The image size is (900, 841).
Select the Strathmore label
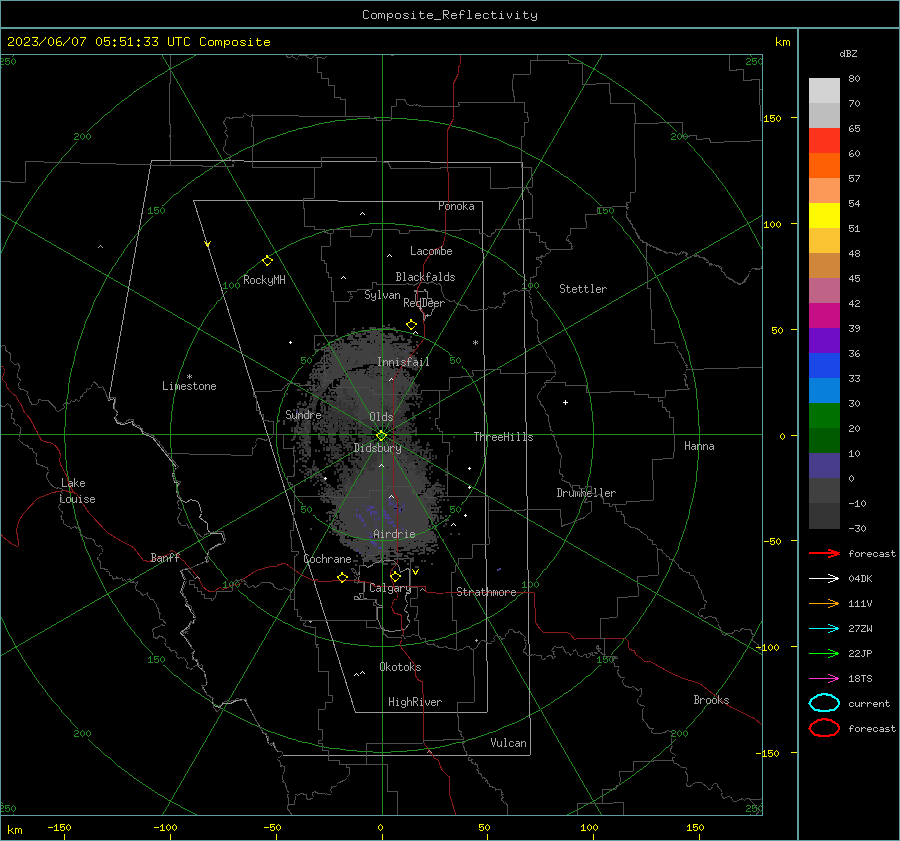pyautogui.click(x=486, y=592)
